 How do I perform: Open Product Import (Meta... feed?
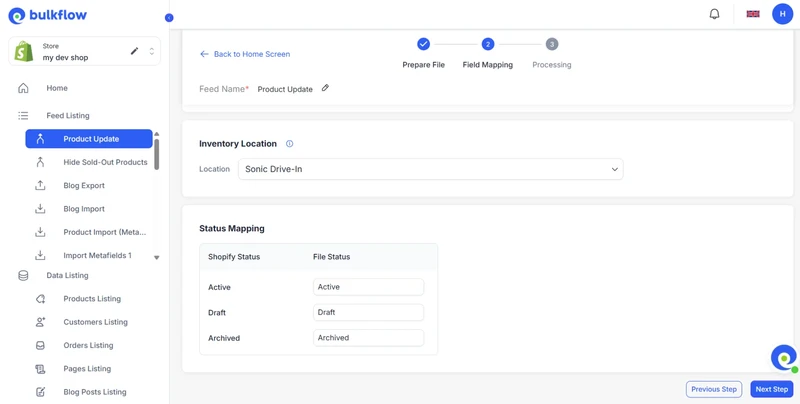click(x=105, y=232)
